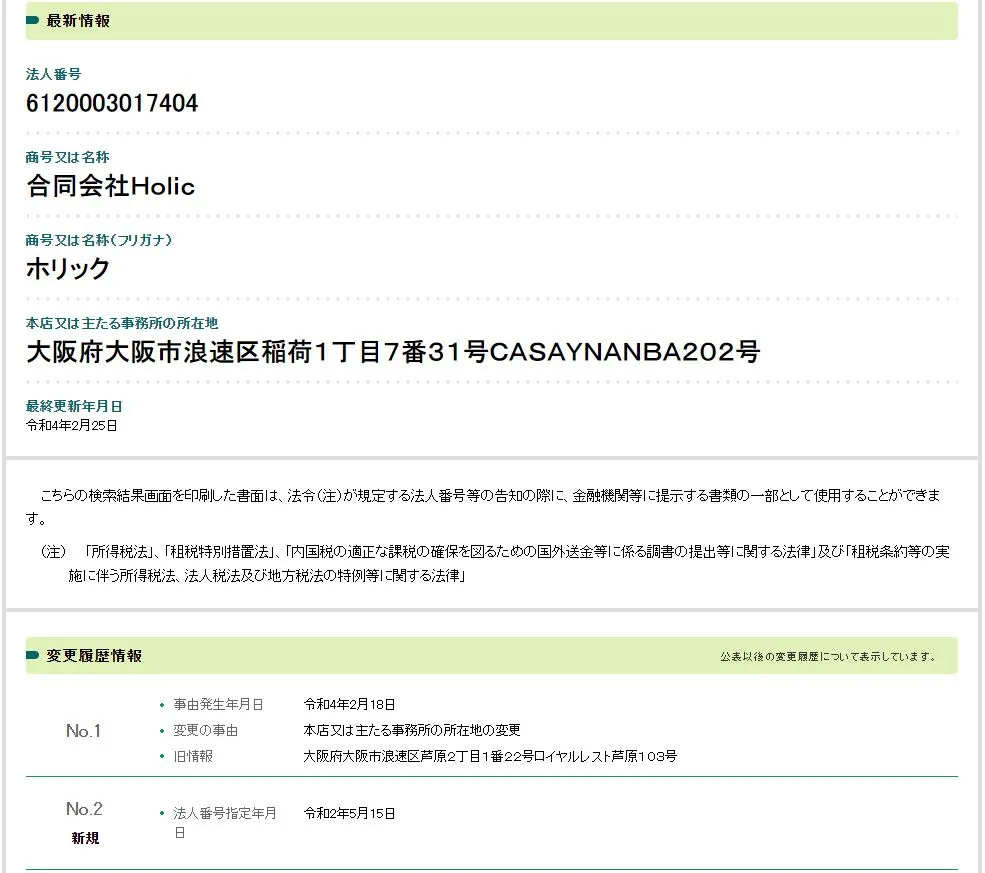Screen dimensions: 985x873
Task: Click the last updated date 令和4年2月25日
Action: click(x=72, y=425)
